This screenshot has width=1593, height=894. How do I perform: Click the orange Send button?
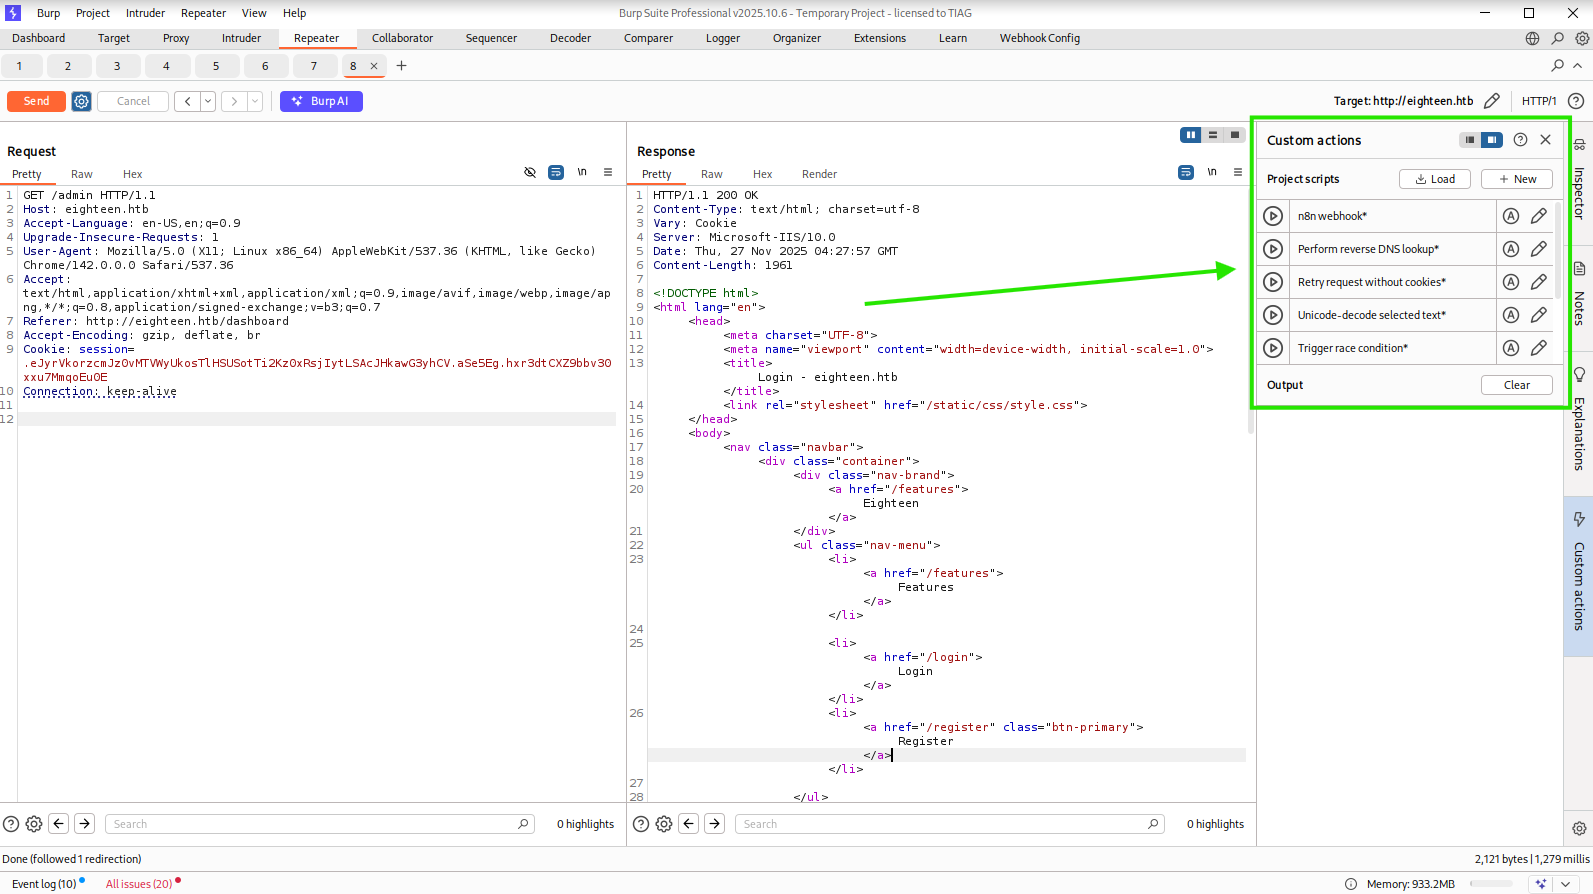click(x=36, y=101)
